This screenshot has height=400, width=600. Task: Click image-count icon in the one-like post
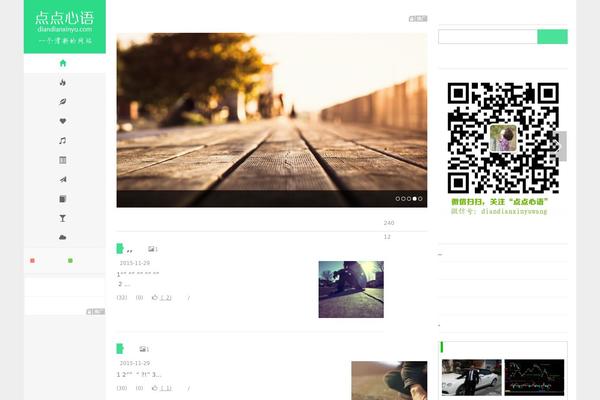pyautogui.click(x=144, y=349)
